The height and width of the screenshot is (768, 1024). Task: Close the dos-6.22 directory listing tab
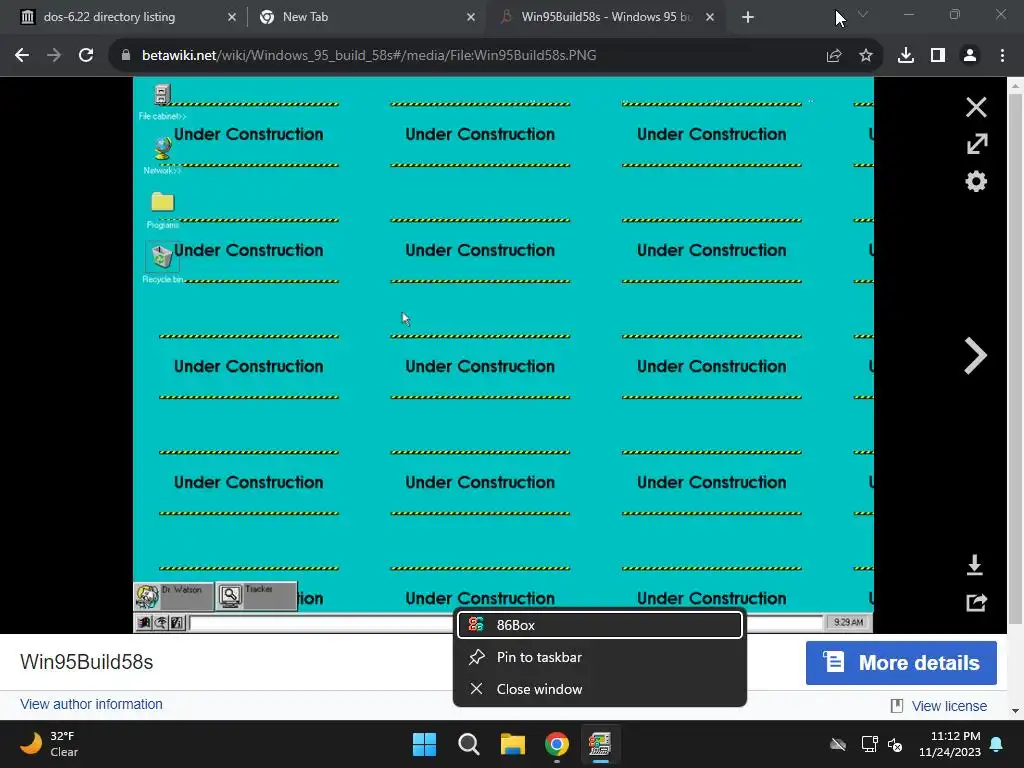tap(232, 18)
